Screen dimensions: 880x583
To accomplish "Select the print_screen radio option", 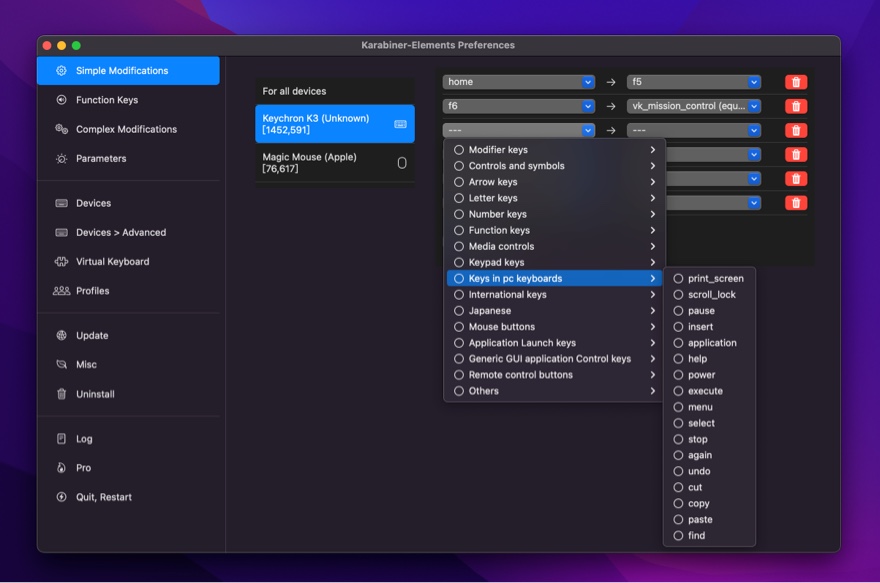I will [679, 279].
